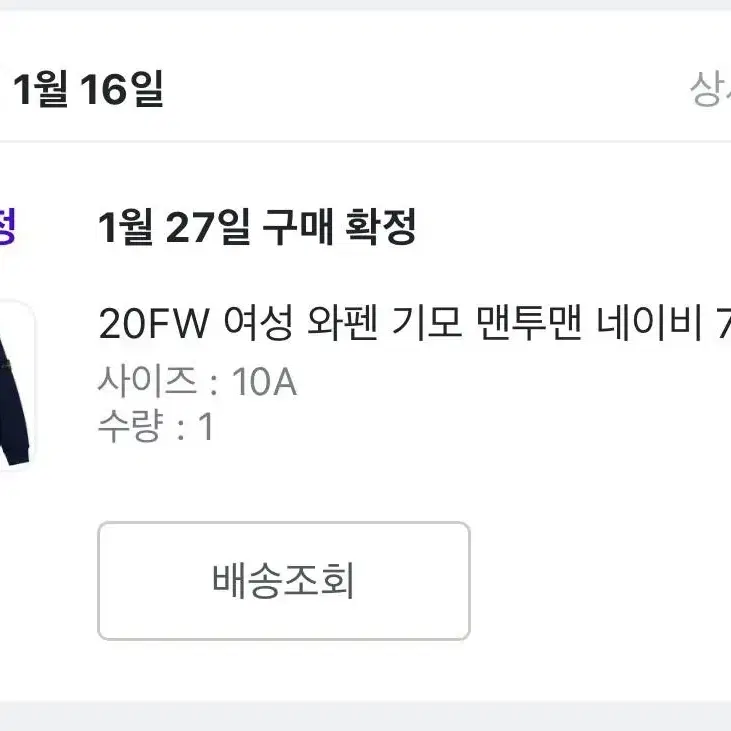Click the word 네이비 in product name
The height and width of the screenshot is (731, 731).
(x=649, y=323)
